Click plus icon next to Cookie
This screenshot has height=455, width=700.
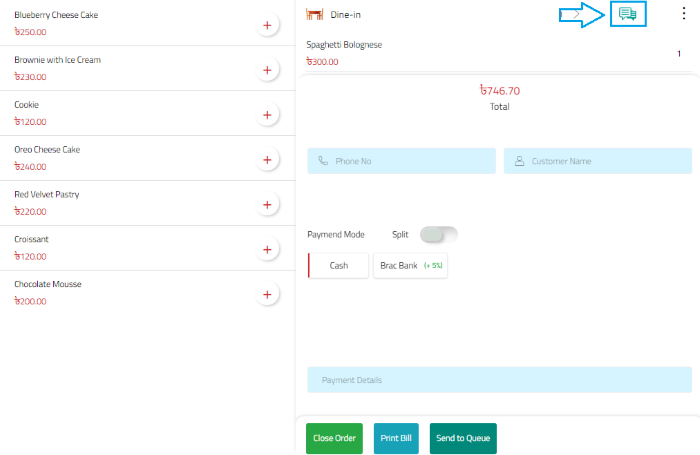click(267, 116)
